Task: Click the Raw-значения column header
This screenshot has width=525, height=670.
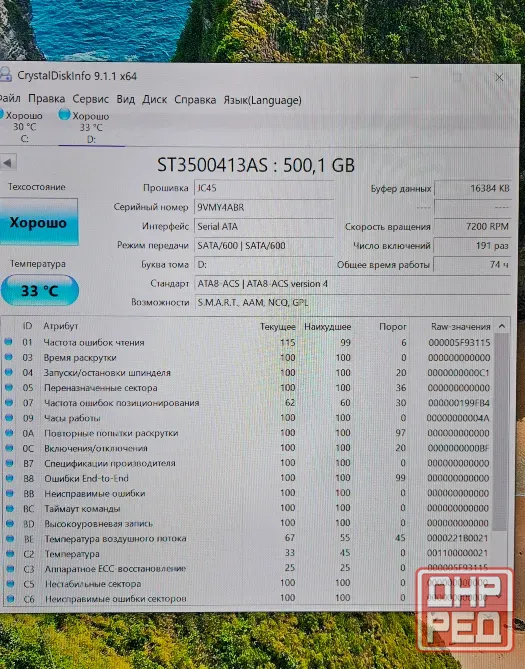Action: (460, 326)
